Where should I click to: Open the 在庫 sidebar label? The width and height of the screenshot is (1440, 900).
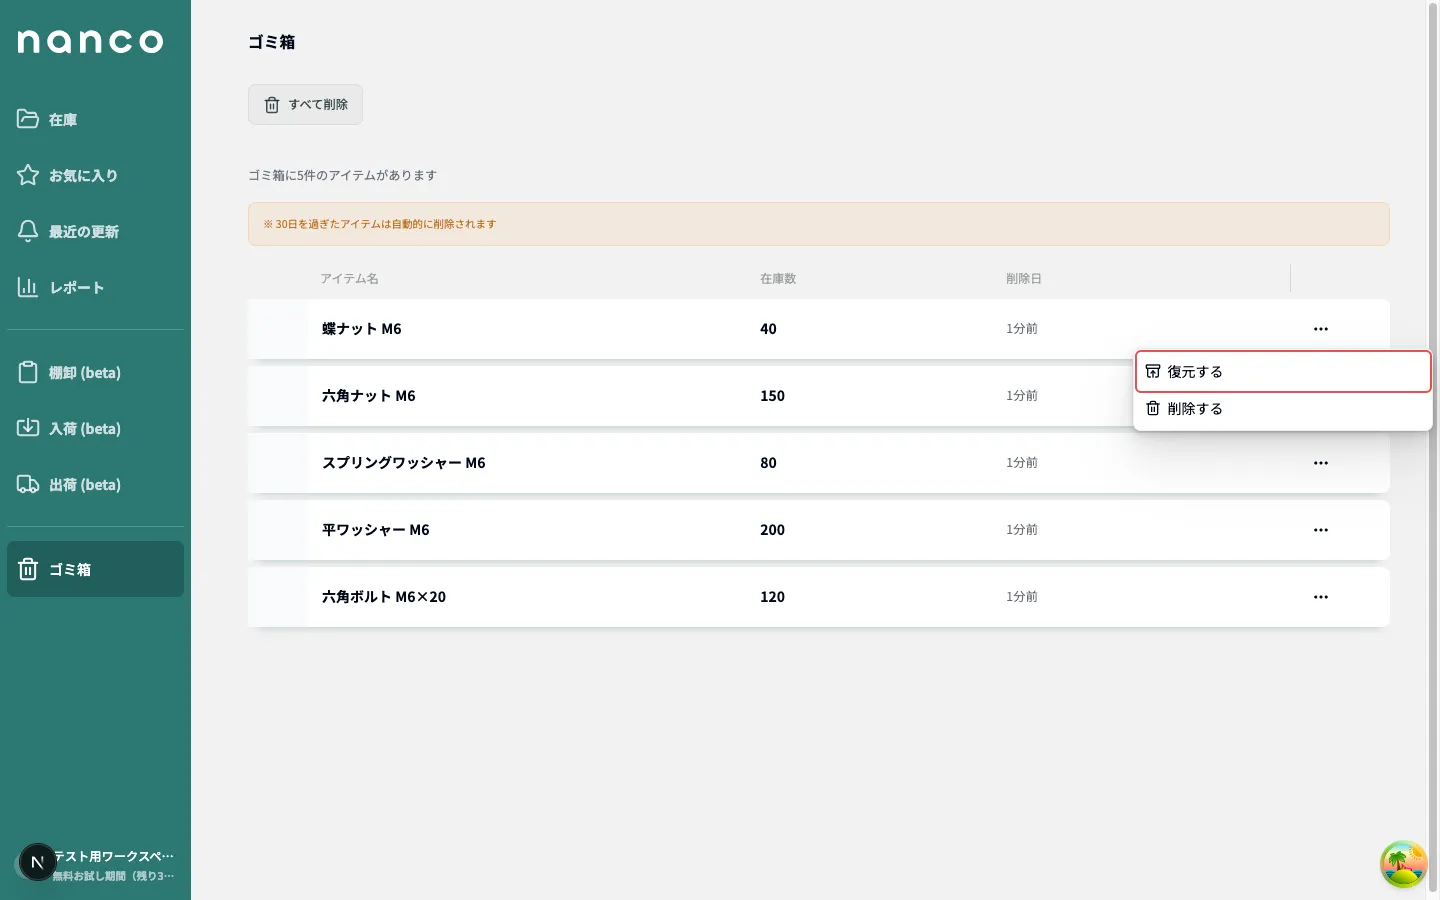coord(63,120)
